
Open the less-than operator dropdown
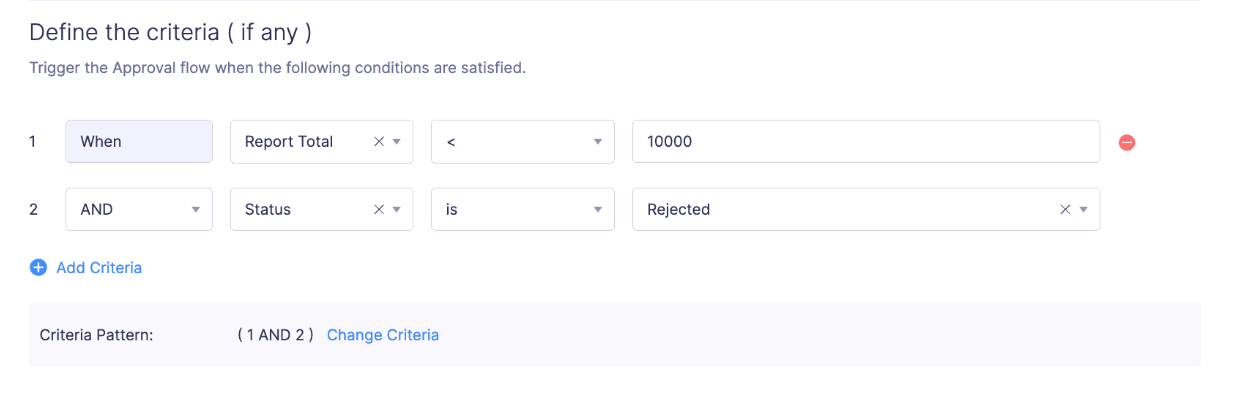coord(523,142)
